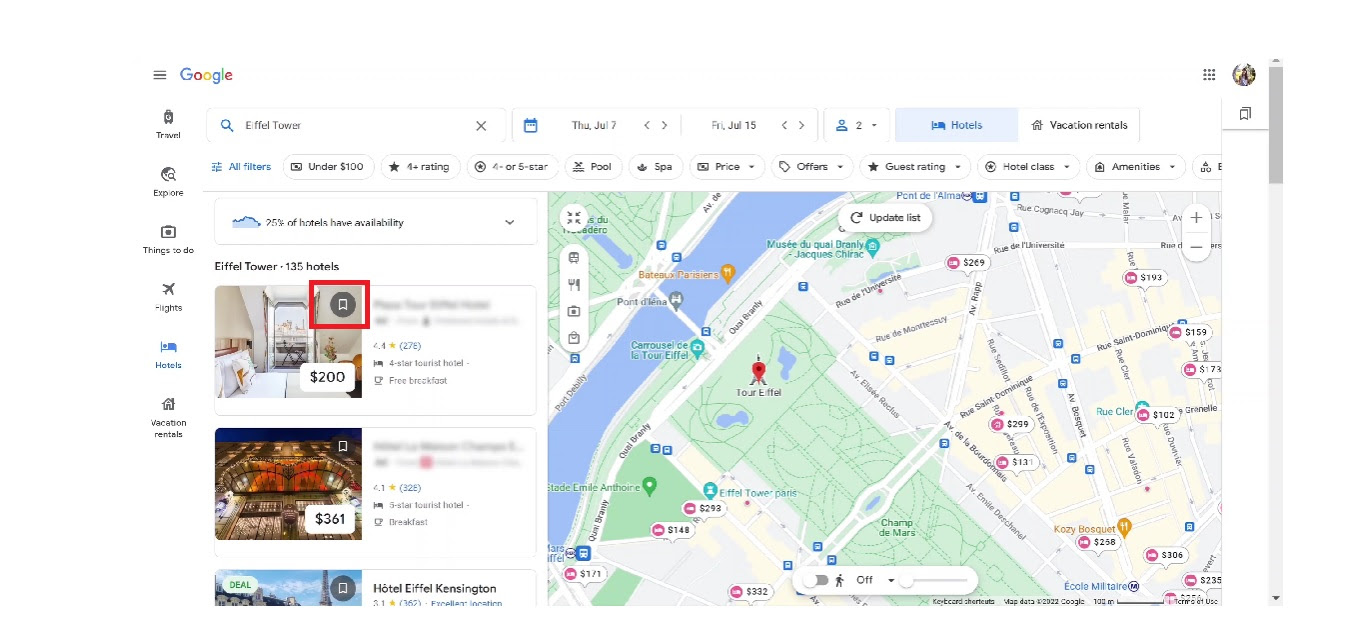Toggle the Spa filter chip
This screenshot has height=621, width=1361.
coord(655,167)
